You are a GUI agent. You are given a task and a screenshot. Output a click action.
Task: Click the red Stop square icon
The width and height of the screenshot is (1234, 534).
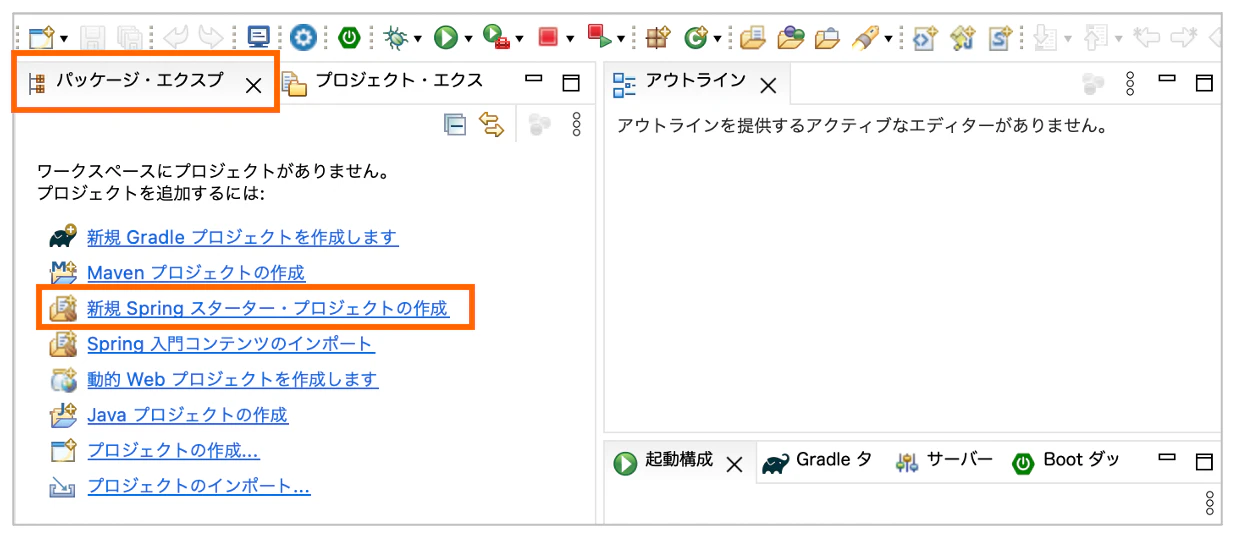pos(548,38)
